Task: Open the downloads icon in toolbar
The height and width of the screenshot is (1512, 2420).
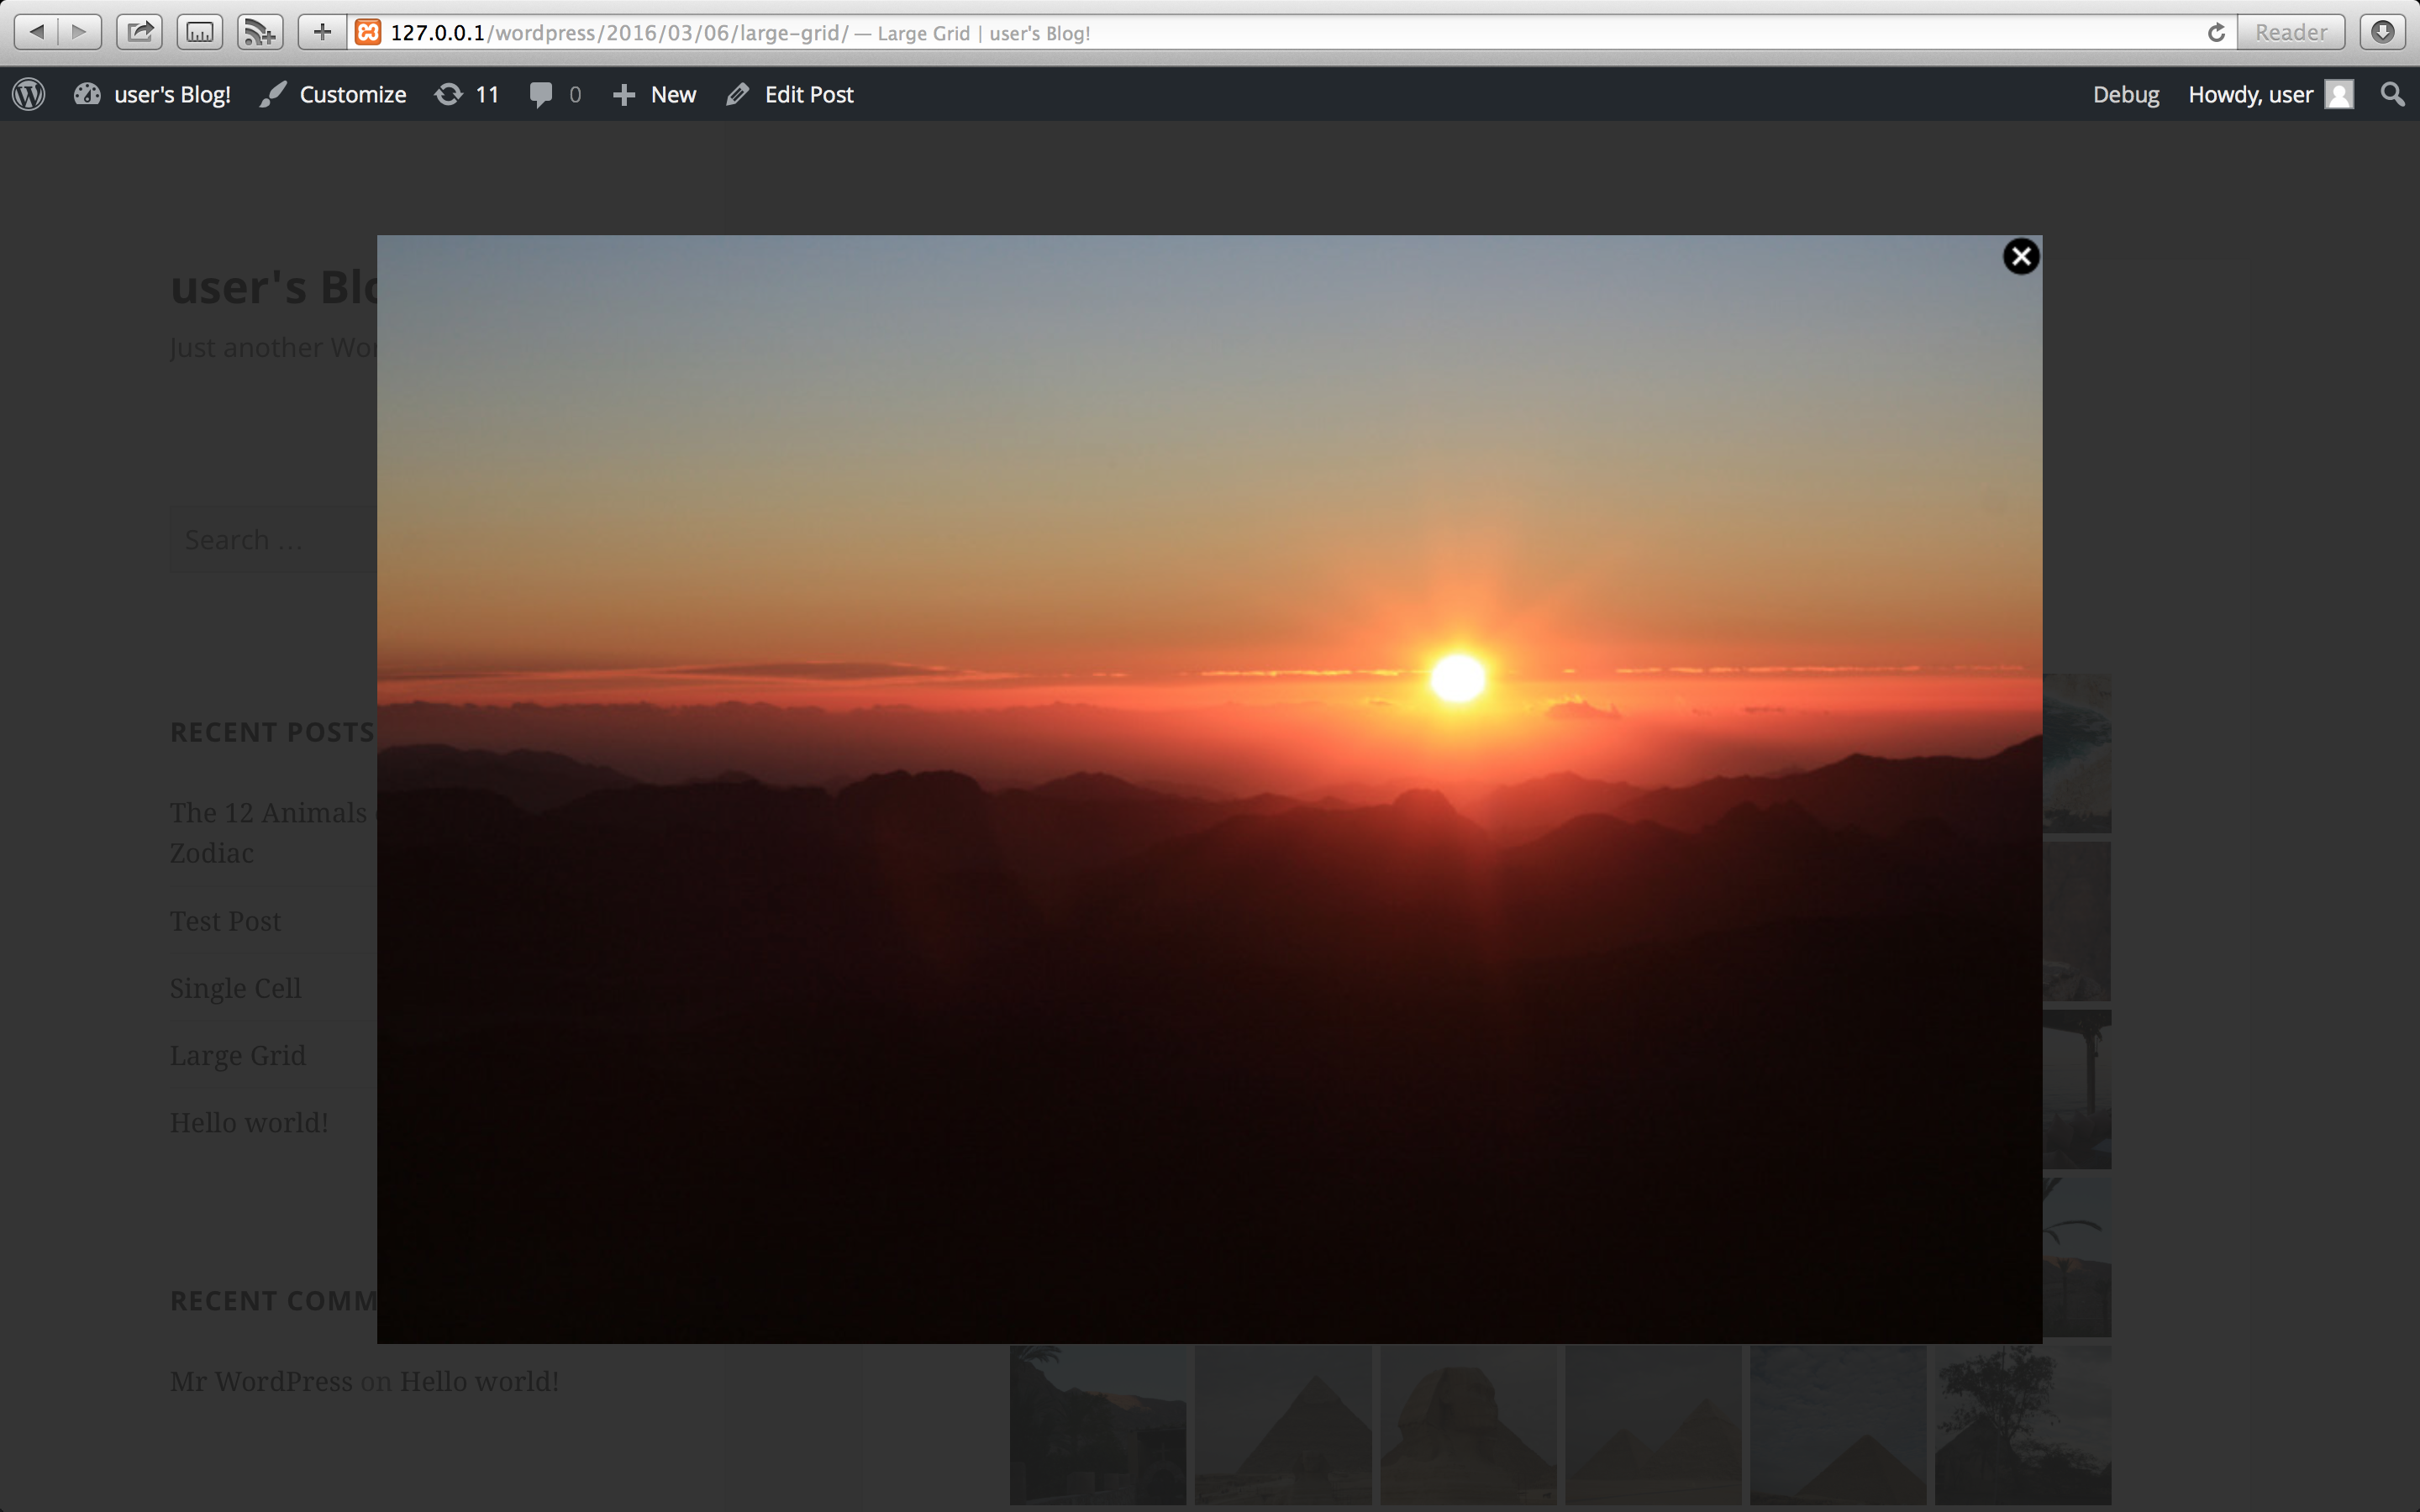Action: (2383, 32)
